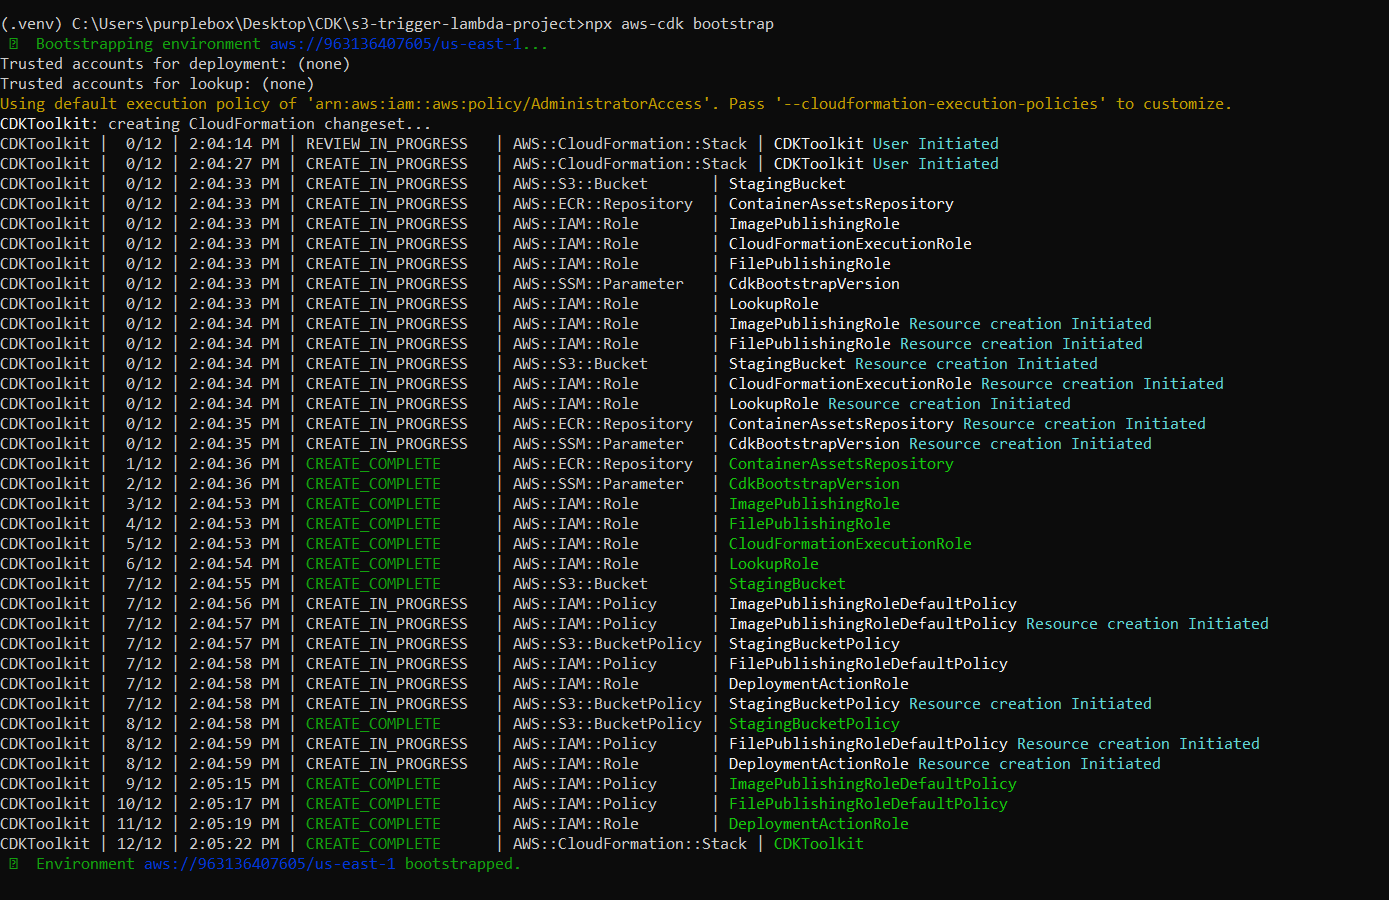This screenshot has height=900, width=1389.
Task: Click the 'REVIEW_IN_PROGRESS' status
Action: coord(387,144)
